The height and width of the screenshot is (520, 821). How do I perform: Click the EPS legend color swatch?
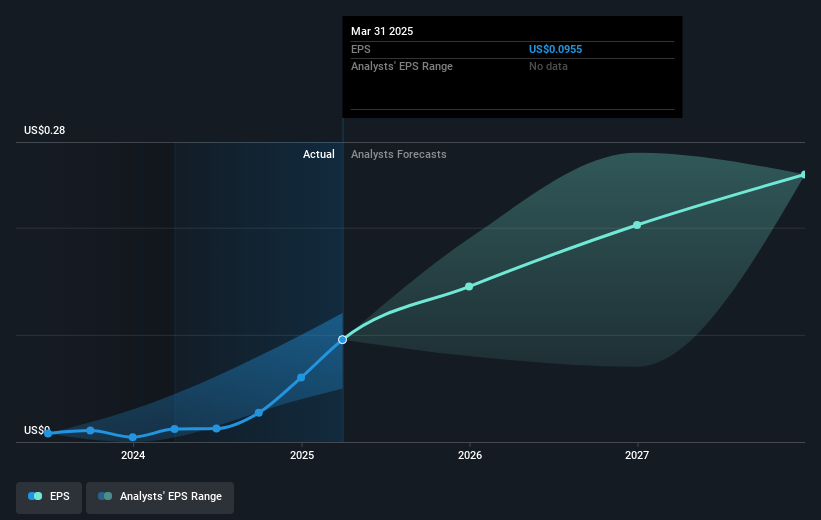click(35, 496)
